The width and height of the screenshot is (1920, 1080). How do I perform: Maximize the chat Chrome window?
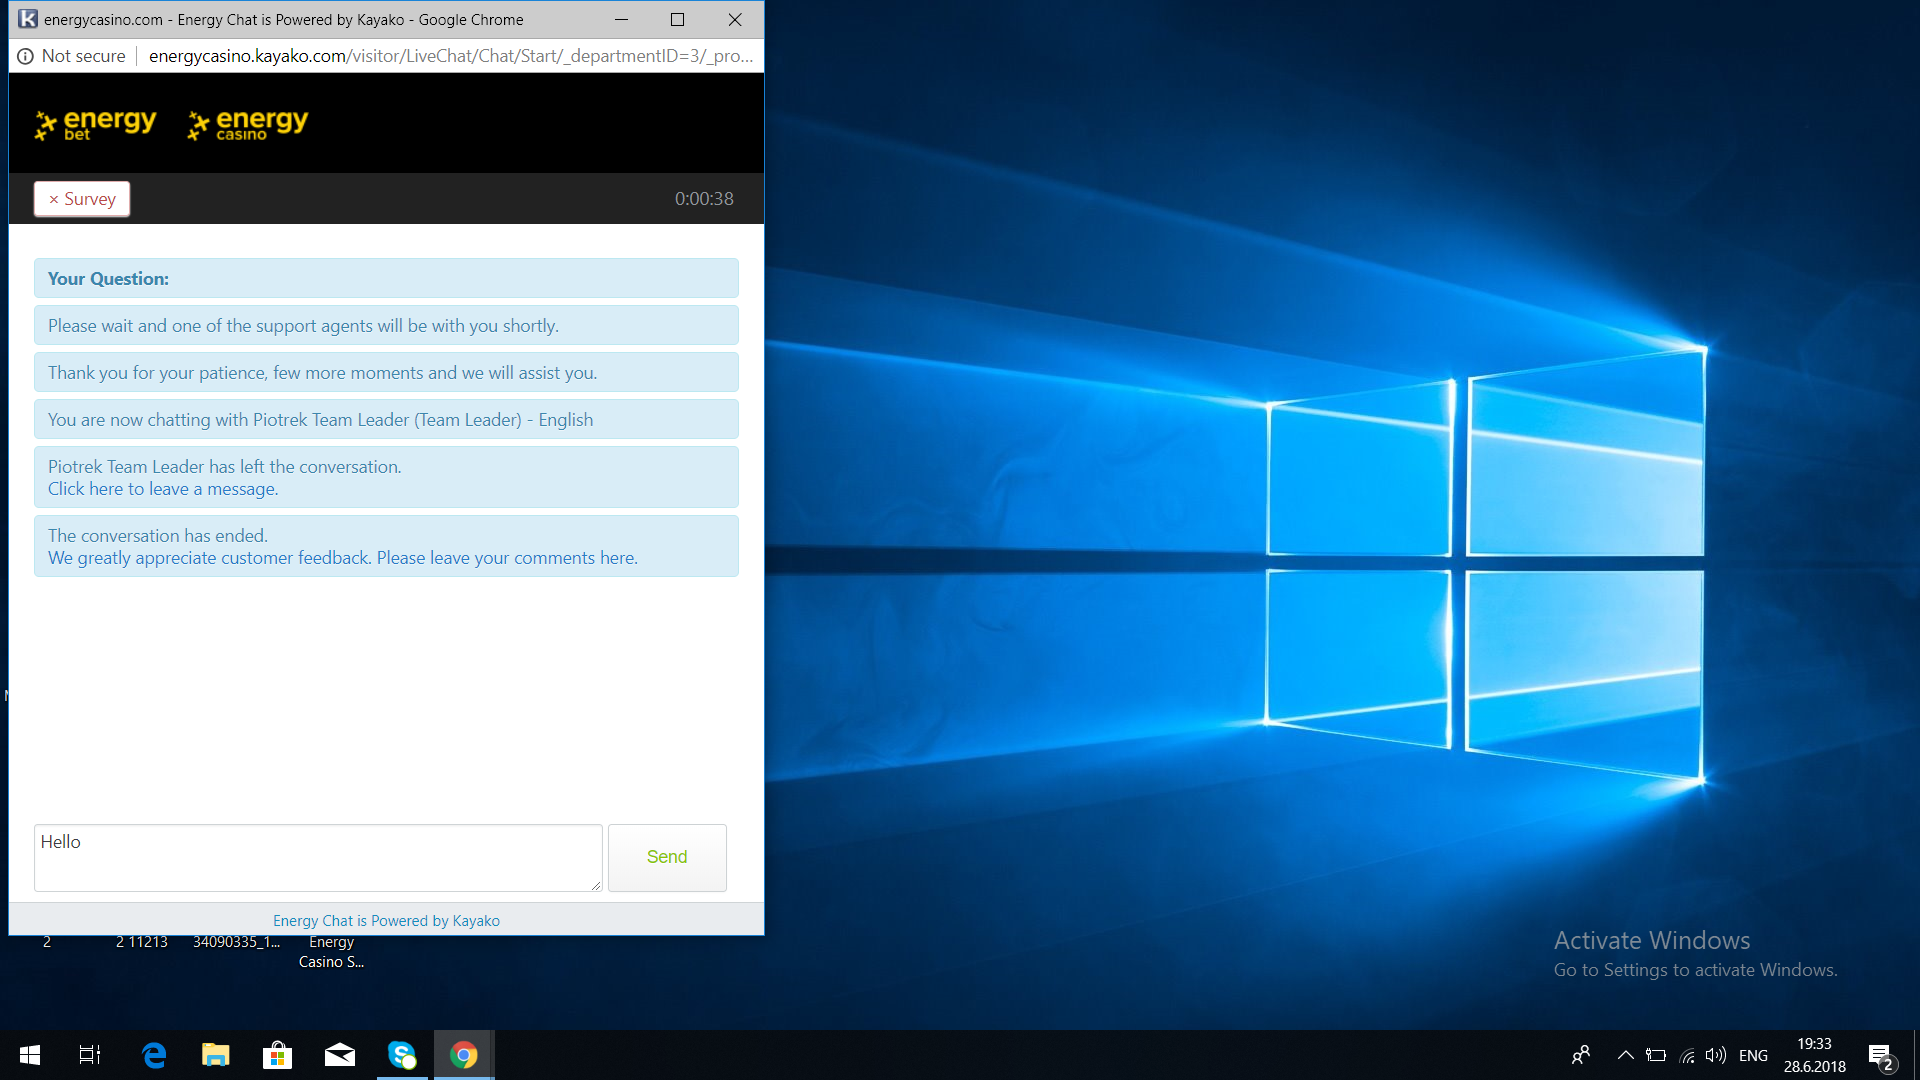point(677,19)
